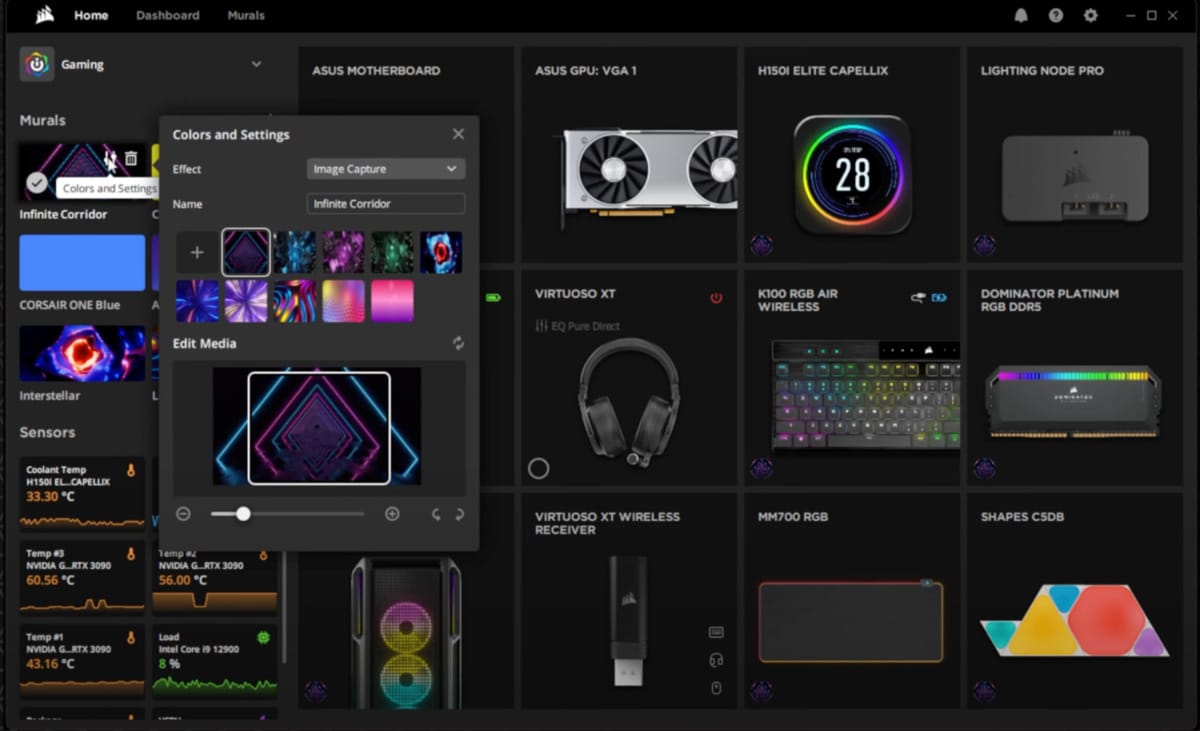1200x731 pixels.
Task: Switch to the Dashboard tab
Action: (x=167, y=15)
